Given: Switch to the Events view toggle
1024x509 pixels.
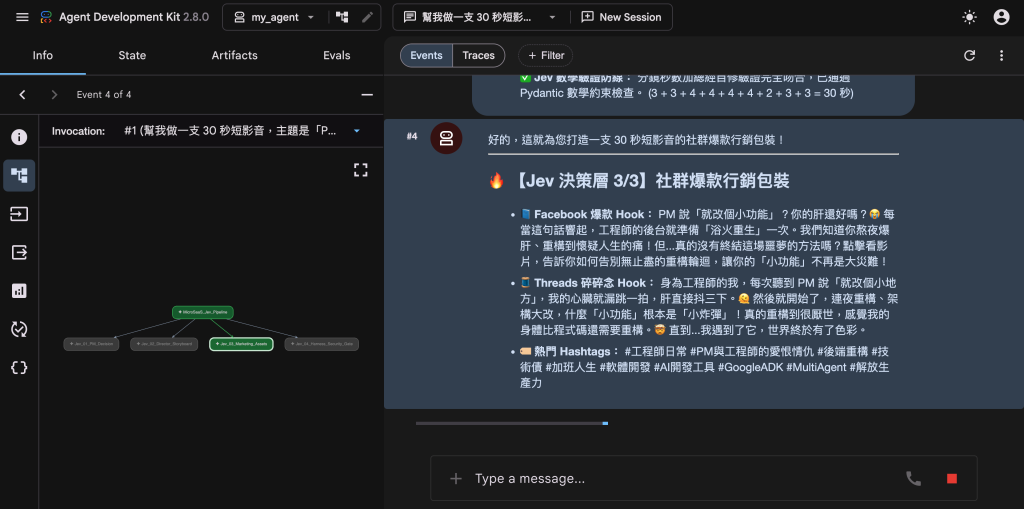Looking at the screenshot, I should (426, 56).
